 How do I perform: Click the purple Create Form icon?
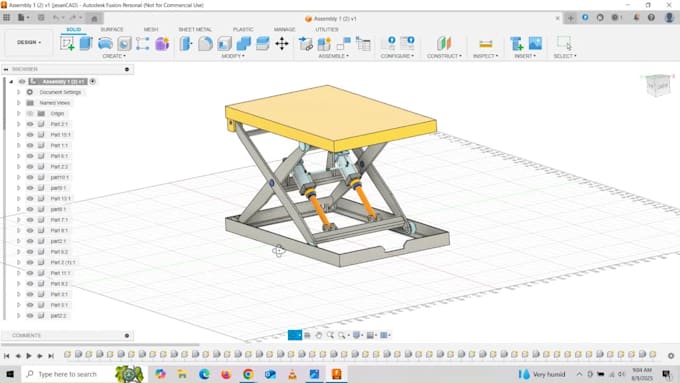tap(162, 44)
